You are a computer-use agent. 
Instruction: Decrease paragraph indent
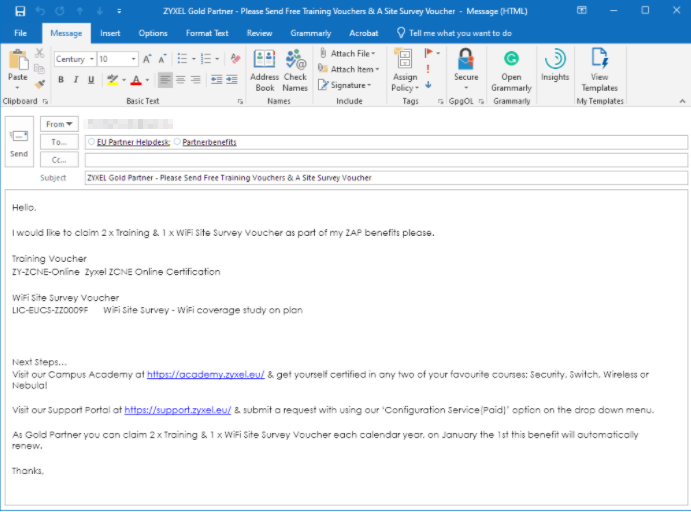216,80
